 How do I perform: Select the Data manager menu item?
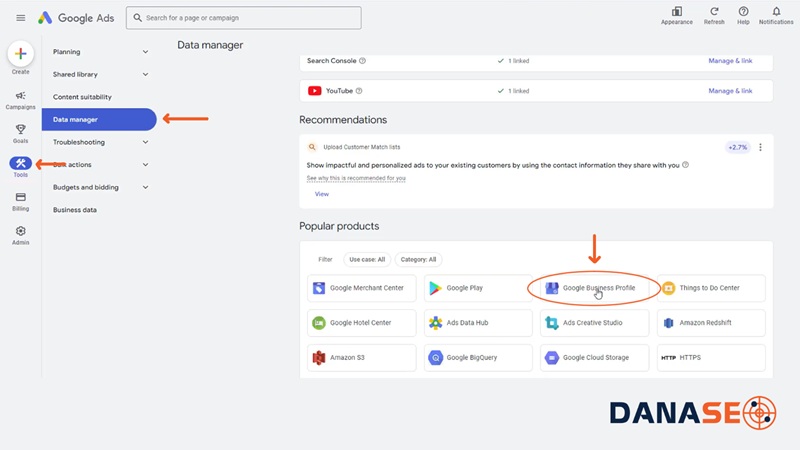(99, 119)
